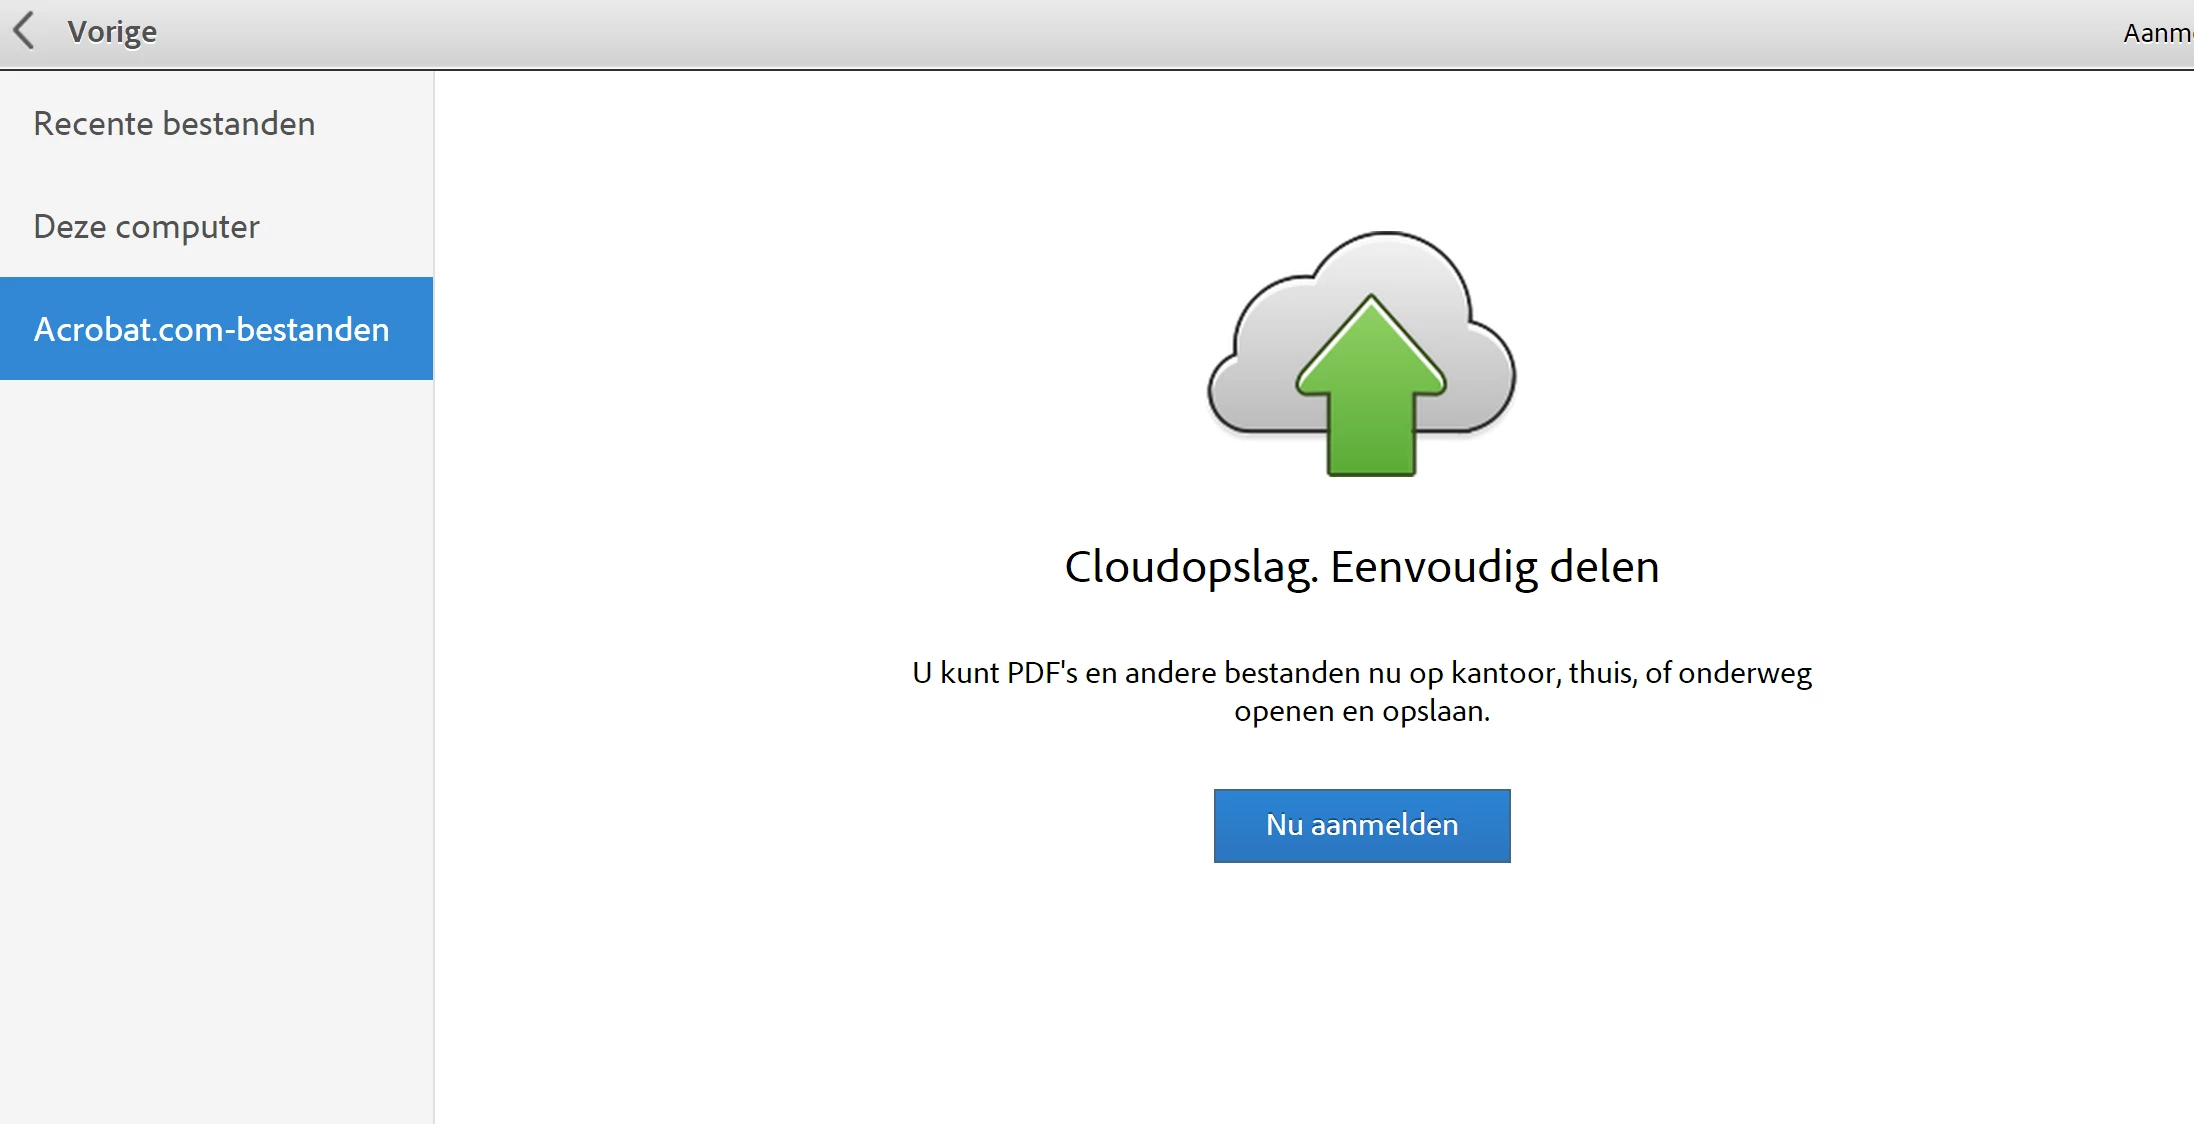
Task: Click the word 'onderweg' in description
Action: [1744, 673]
